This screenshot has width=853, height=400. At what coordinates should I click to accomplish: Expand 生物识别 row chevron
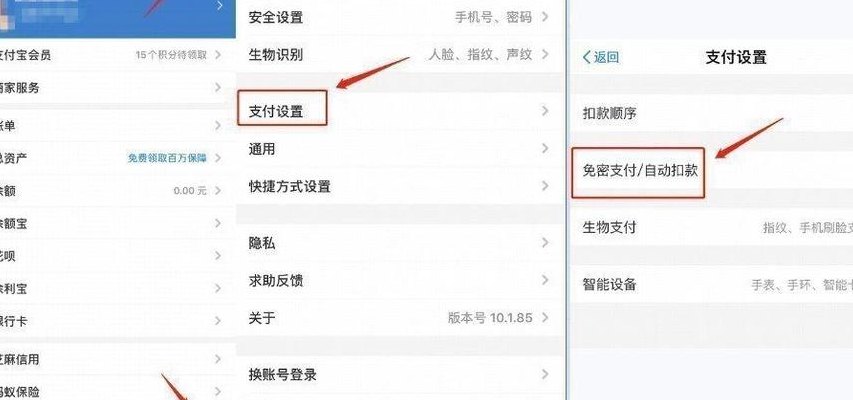(x=545, y=54)
